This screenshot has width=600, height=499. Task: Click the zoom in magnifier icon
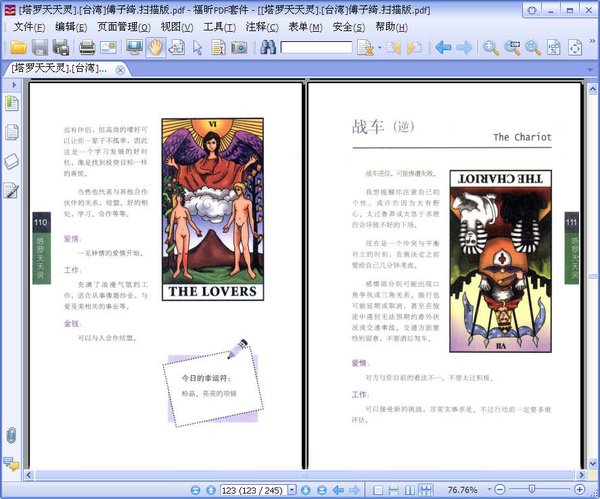click(x=491, y=48)
